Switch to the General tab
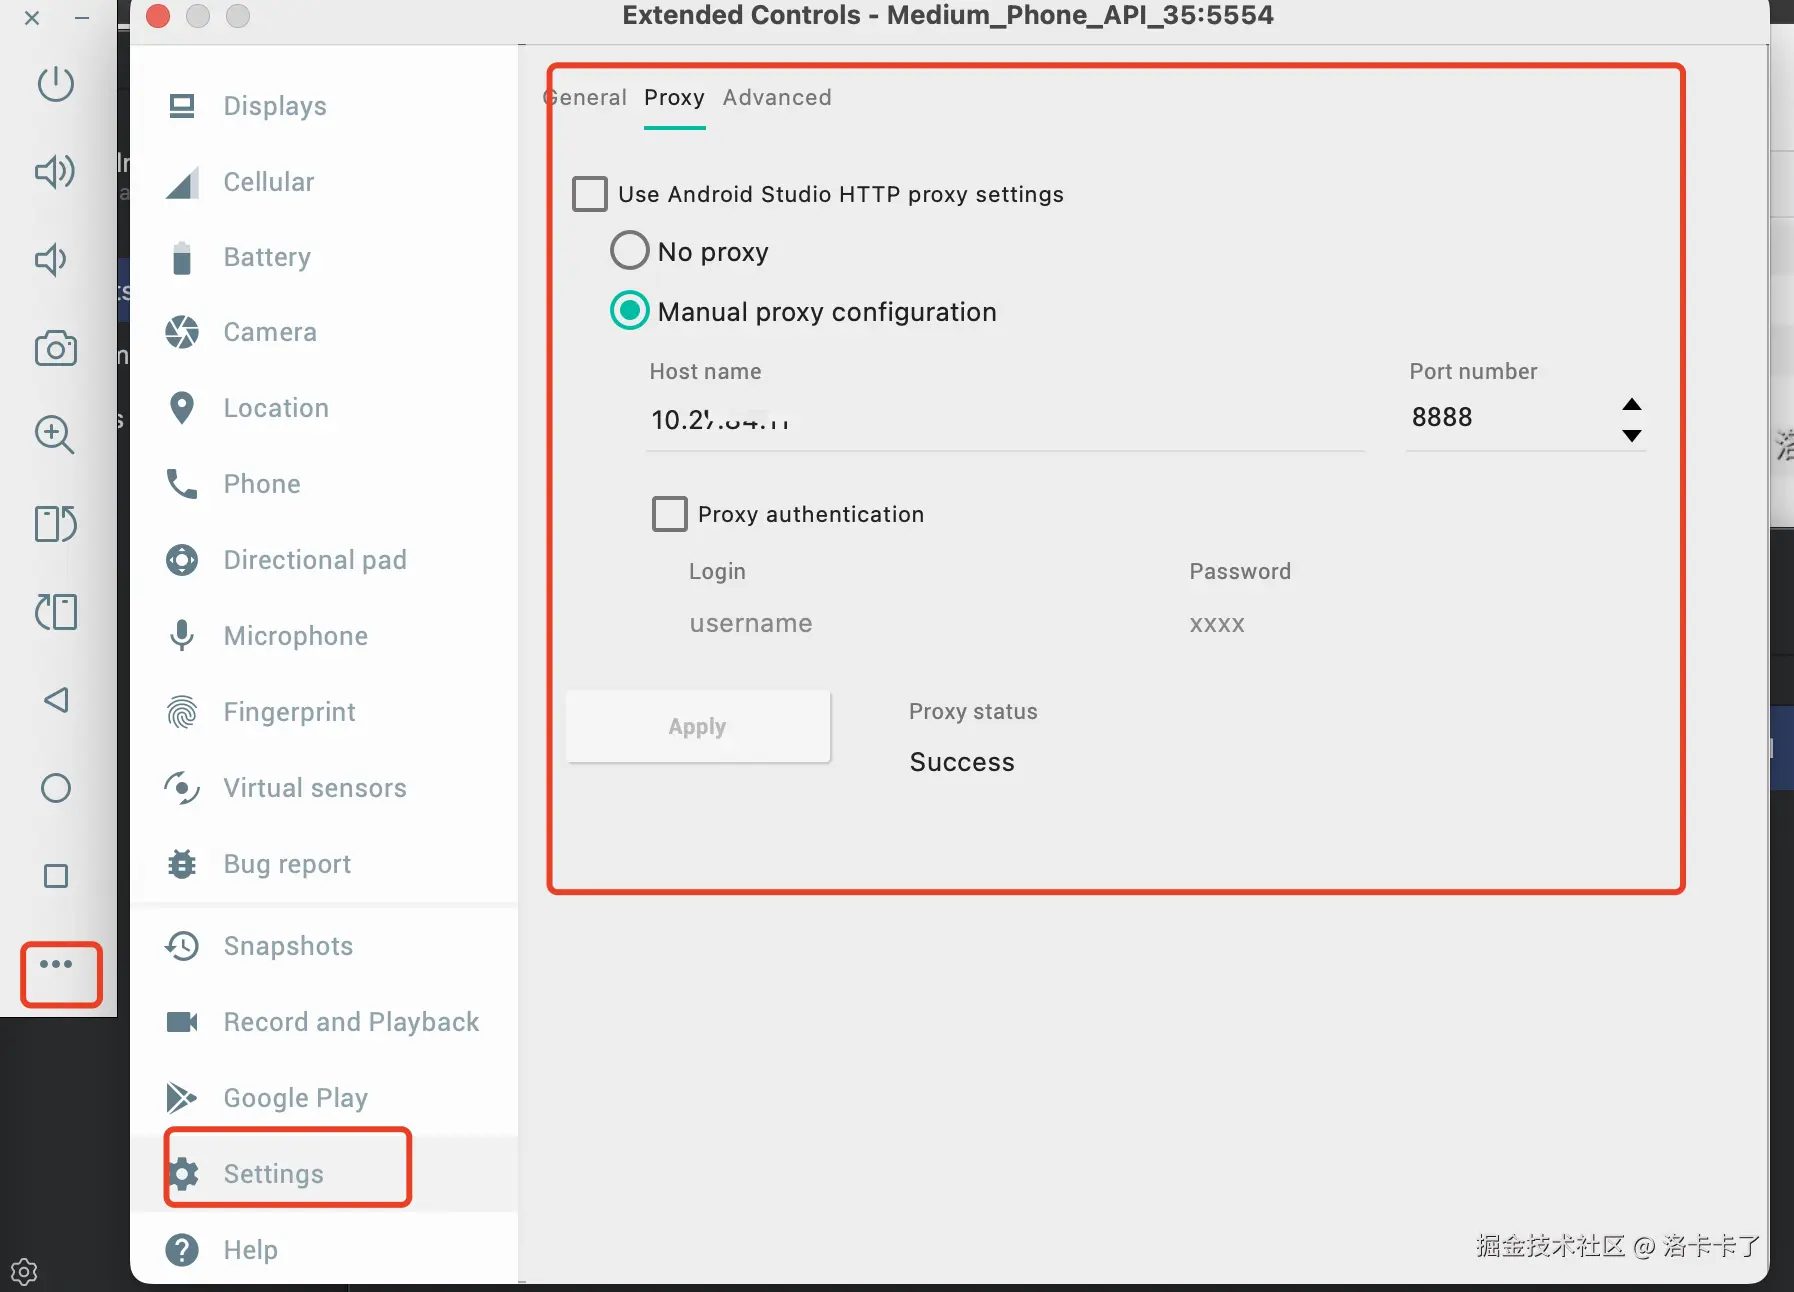The height and width of the screenshot is (1292, 1794). [586, 97]
